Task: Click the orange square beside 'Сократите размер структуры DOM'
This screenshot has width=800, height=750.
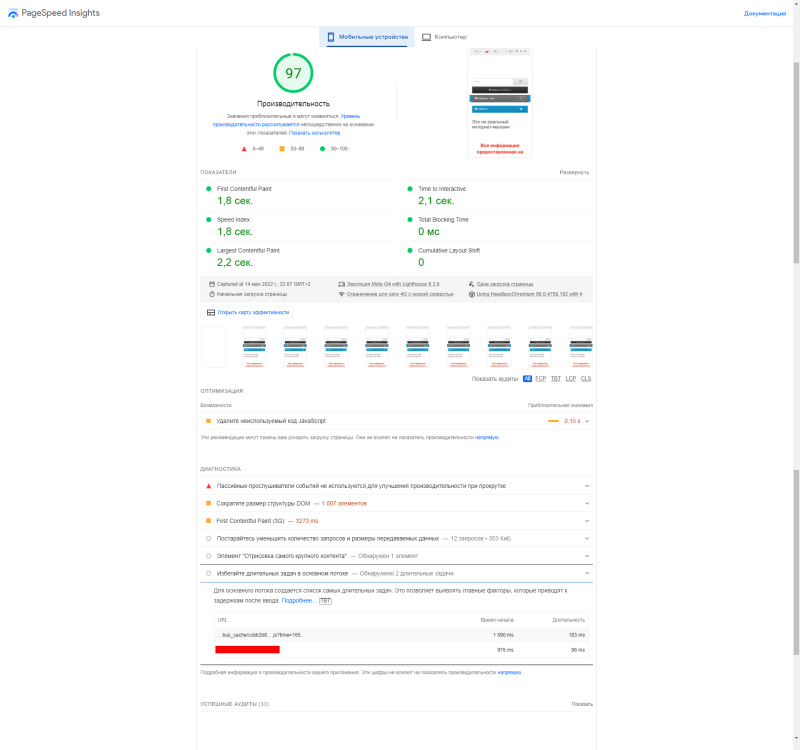Action: pyautogui.click(x=208, y=503)
